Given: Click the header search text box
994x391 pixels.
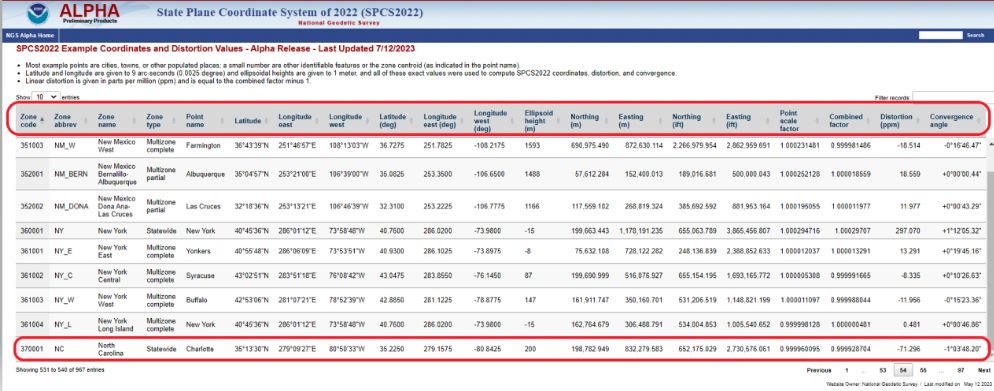Looking at the screenshot, I should click(941, 35).
